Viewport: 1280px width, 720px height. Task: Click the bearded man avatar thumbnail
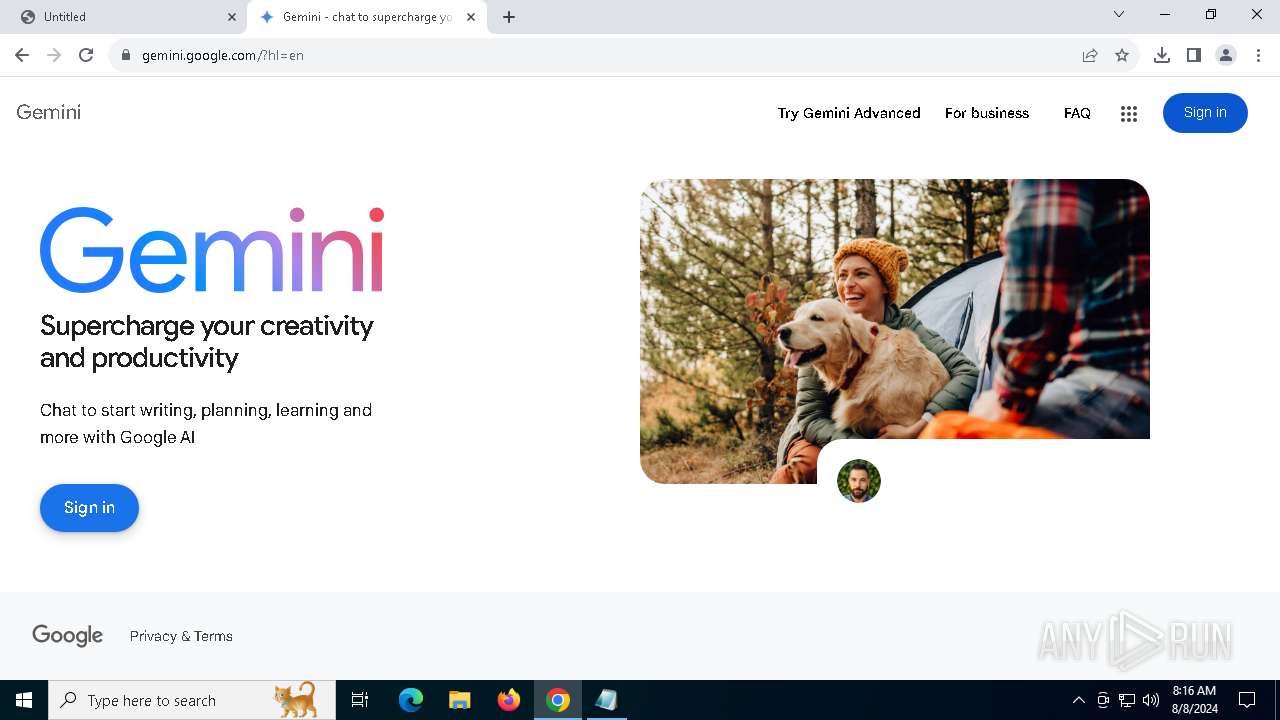[859, 481]
